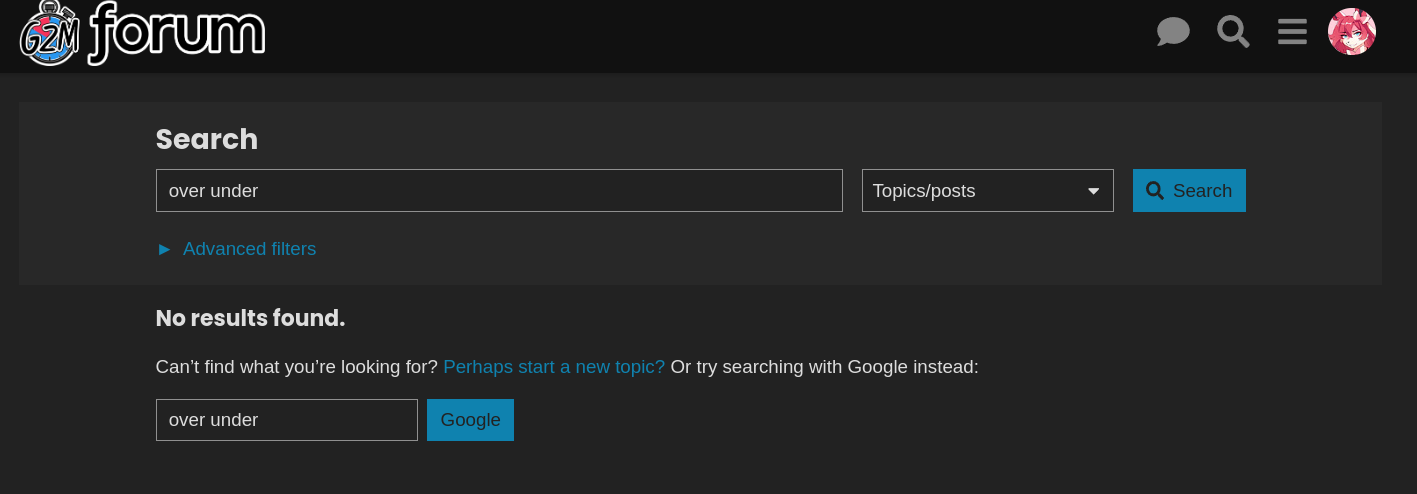Open the hamburger menu icon
The height and width of the screenshot is (494, 1417).
[1292, 32]
